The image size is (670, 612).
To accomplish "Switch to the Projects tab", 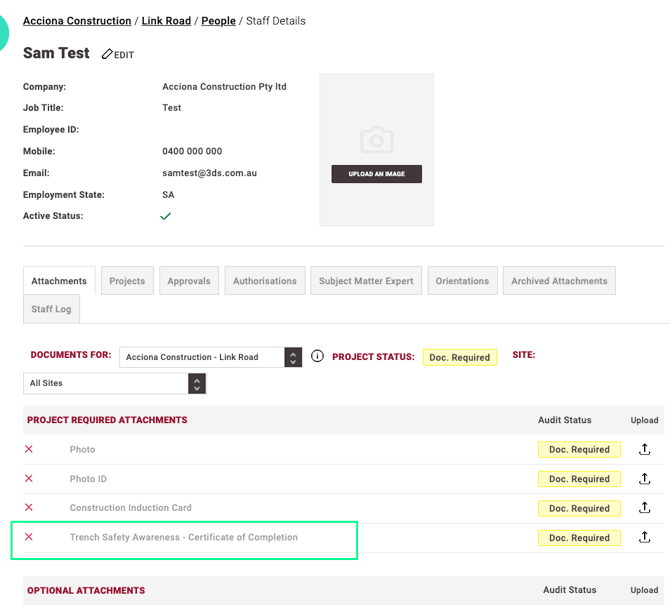I will [127, 281].
